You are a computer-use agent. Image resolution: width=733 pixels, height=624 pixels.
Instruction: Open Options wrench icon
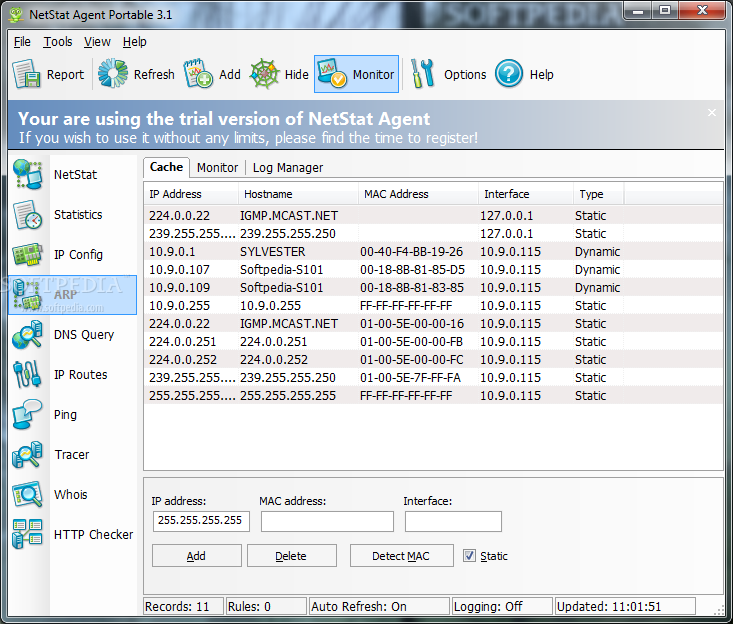[x=423, y=73]
